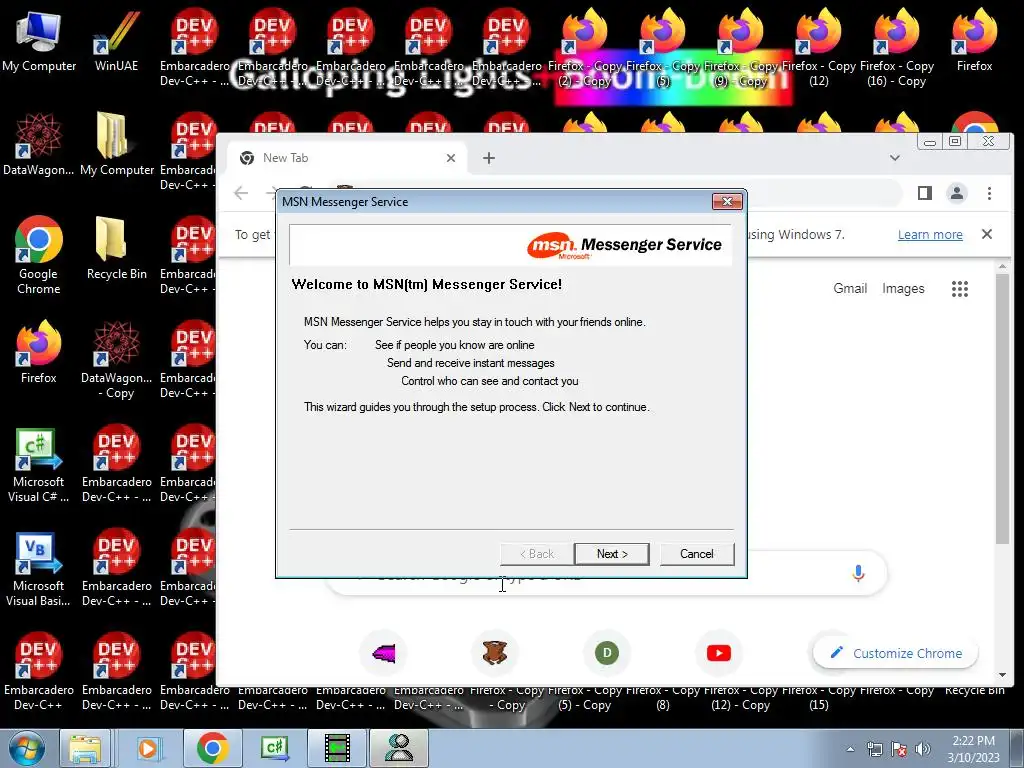This screenshot has width=1024, height=768.
Task: Open Chrome's side panel icon
Action: [925, 193]
